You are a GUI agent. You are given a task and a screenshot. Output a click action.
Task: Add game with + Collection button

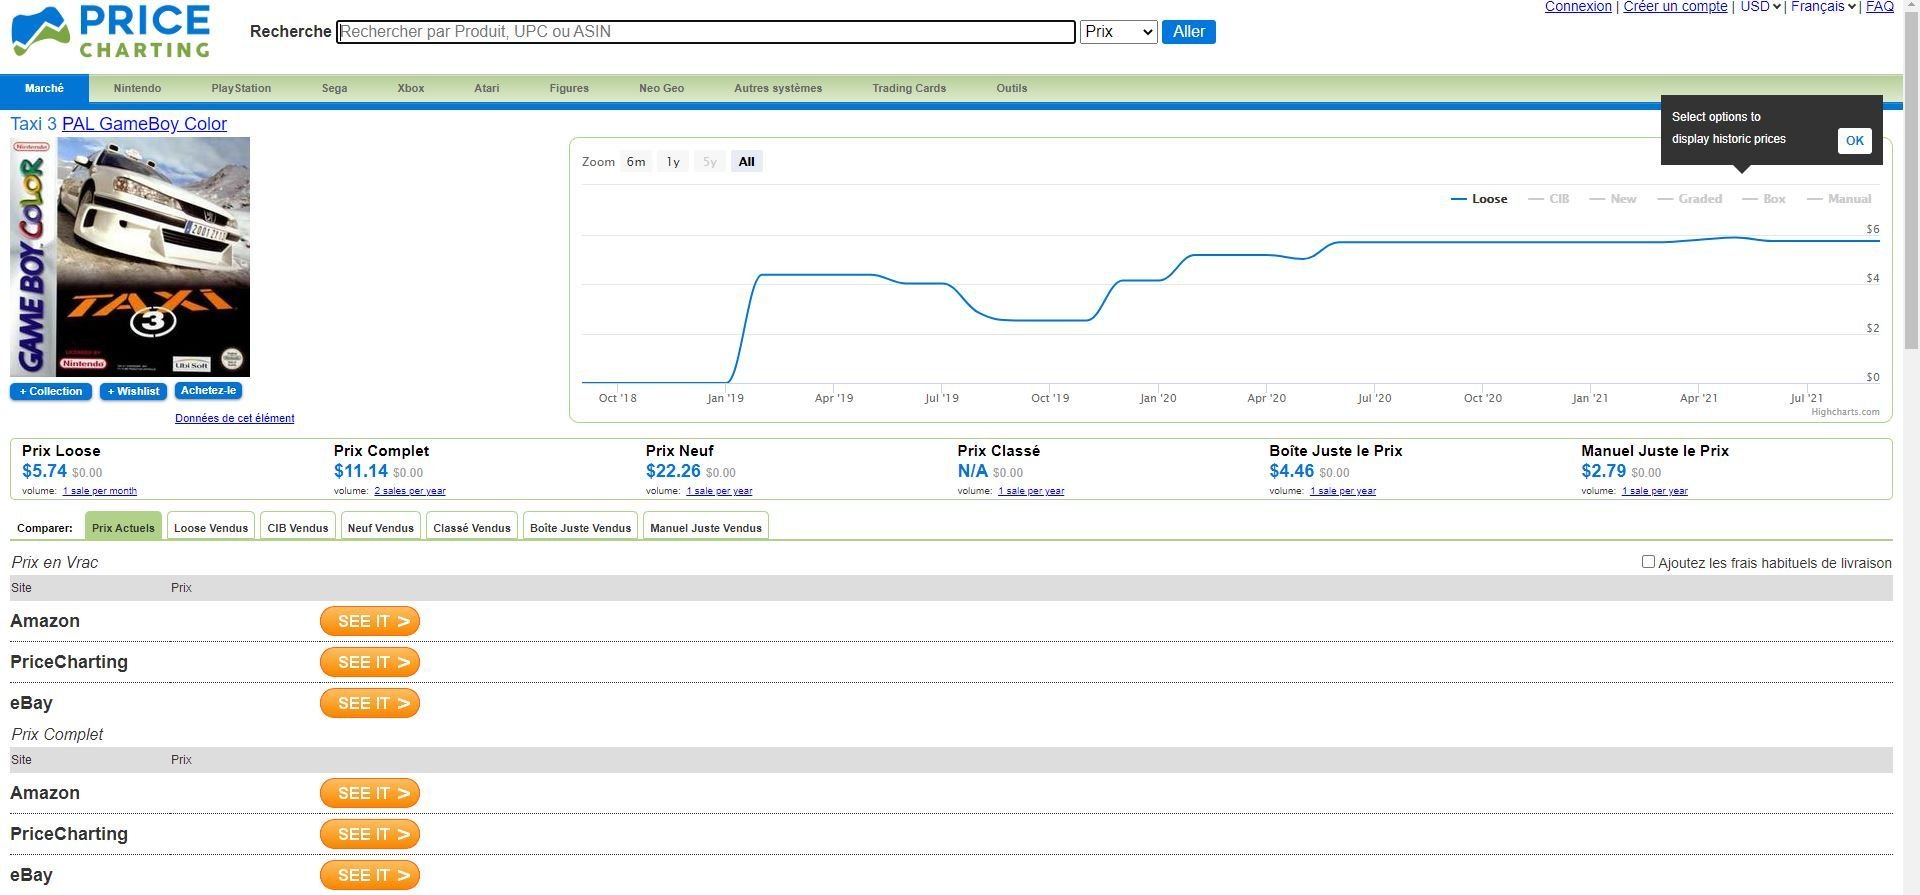tap(51, 391)
